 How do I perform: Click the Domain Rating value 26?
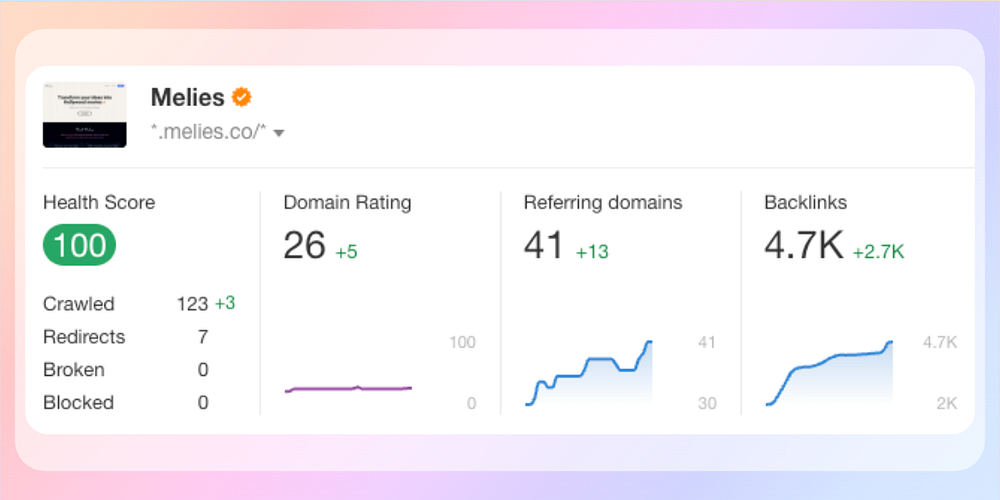(x=305, y=246)
